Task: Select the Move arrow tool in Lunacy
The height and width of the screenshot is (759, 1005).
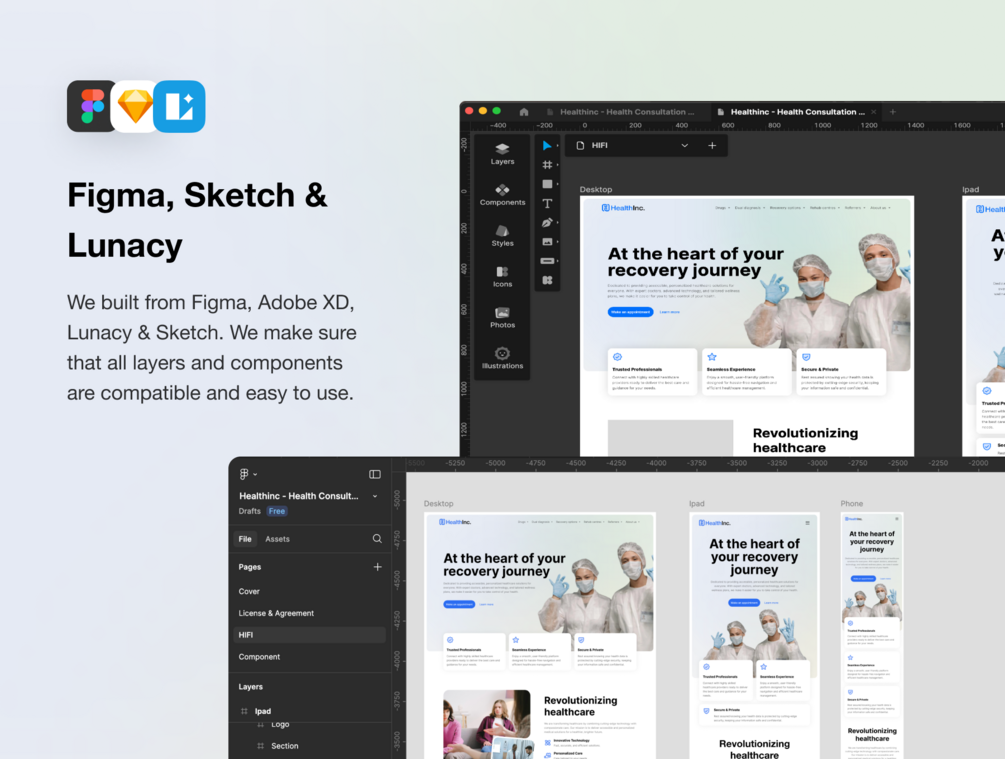Action: [547, 146]
